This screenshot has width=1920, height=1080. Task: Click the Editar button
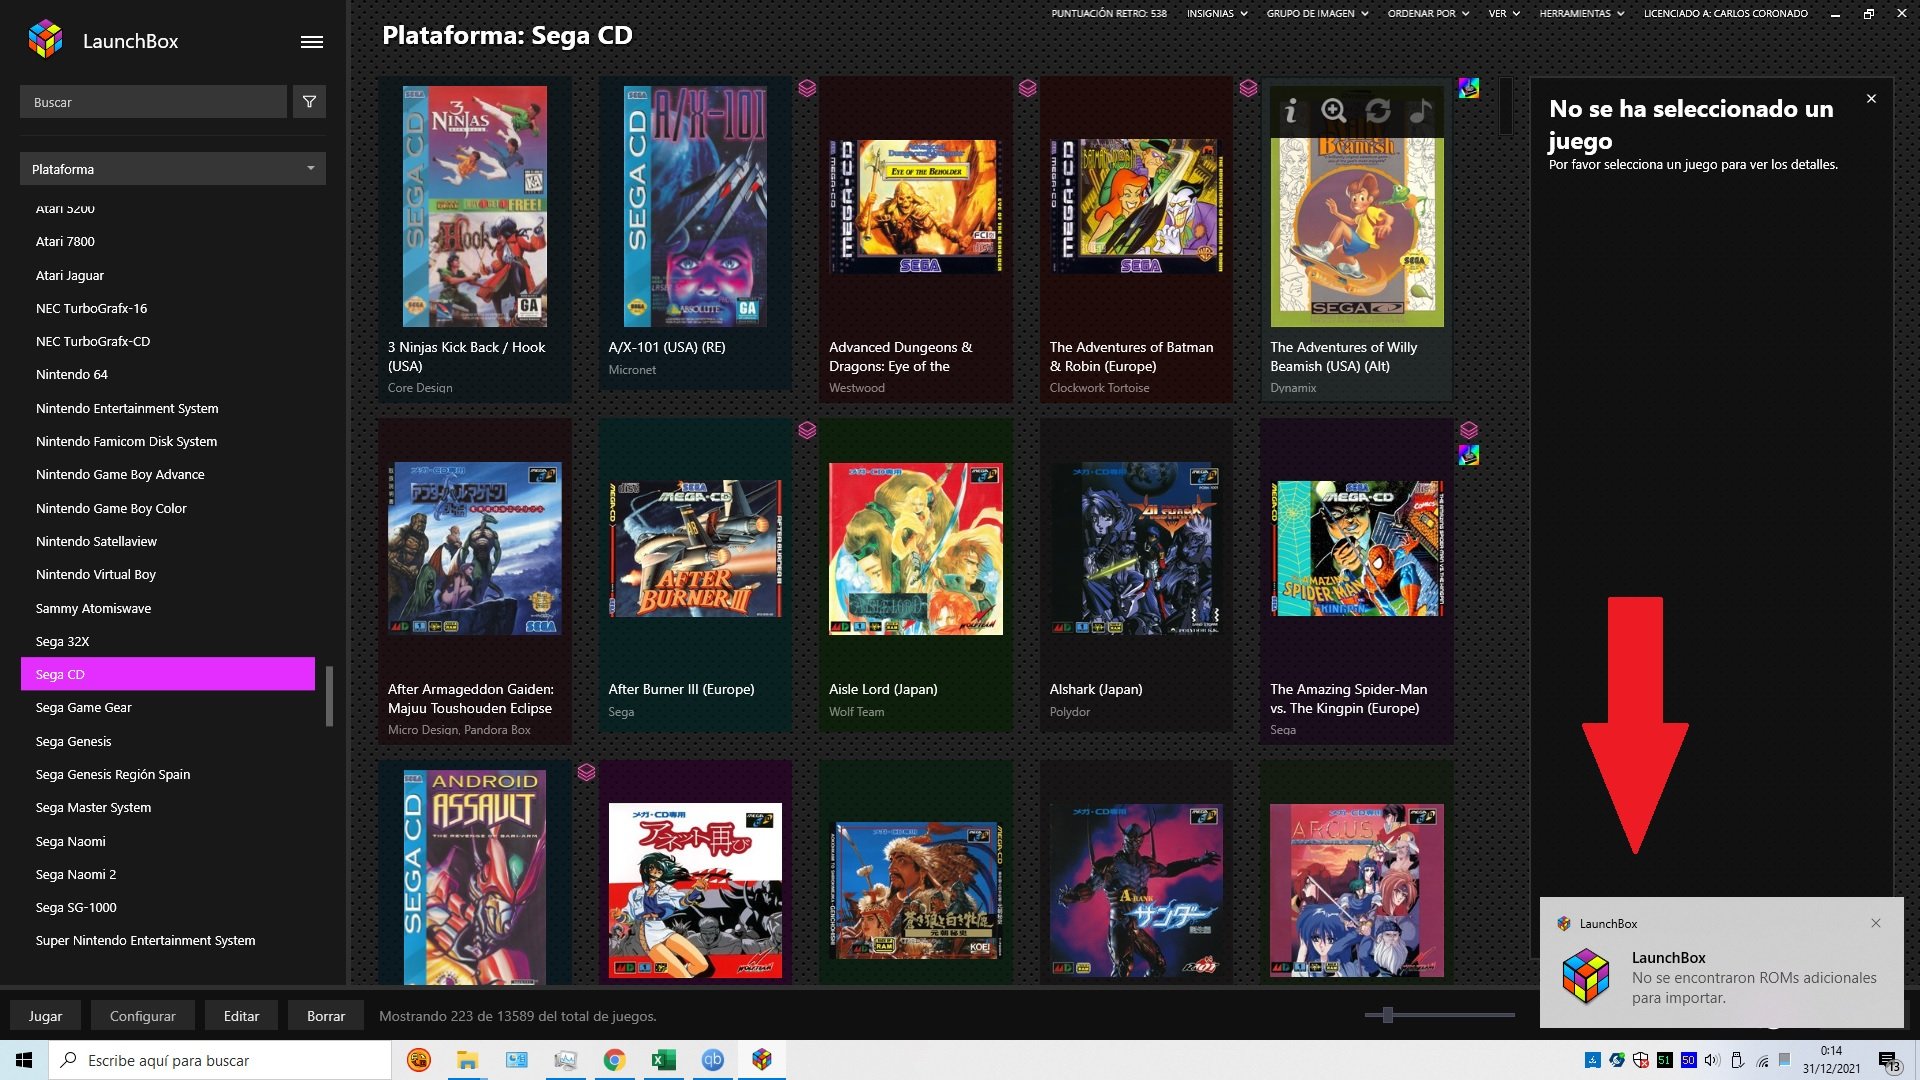click(241, 1016)
